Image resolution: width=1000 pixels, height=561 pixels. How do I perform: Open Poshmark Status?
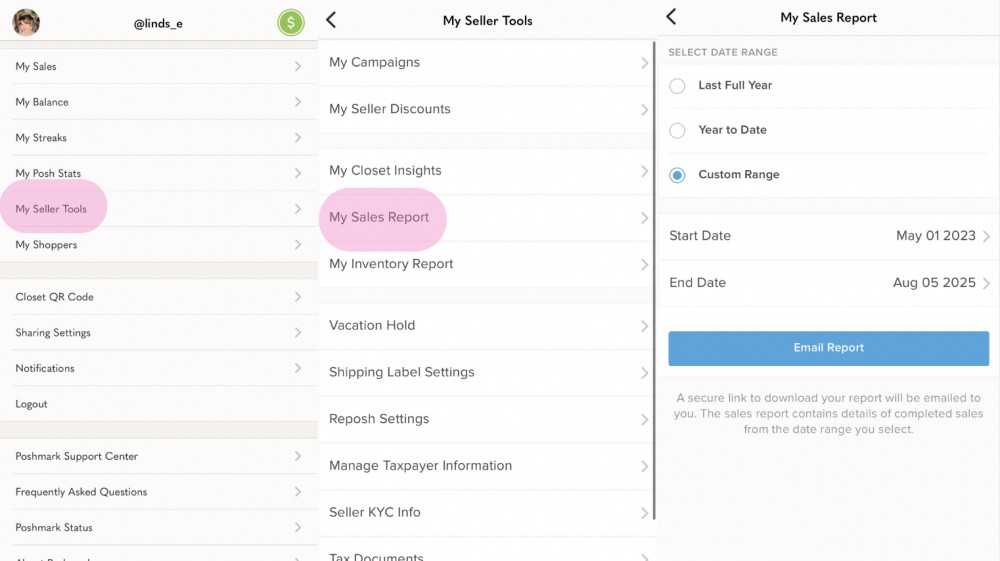[159, 528]
